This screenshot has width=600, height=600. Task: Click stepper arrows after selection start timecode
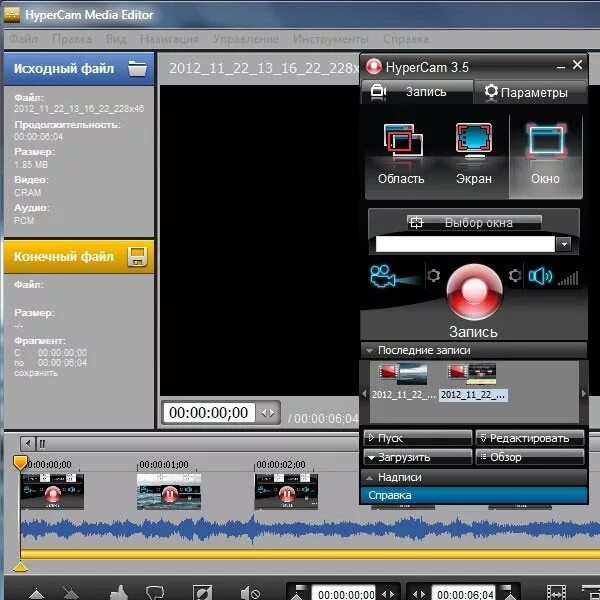tap(388, 595)
